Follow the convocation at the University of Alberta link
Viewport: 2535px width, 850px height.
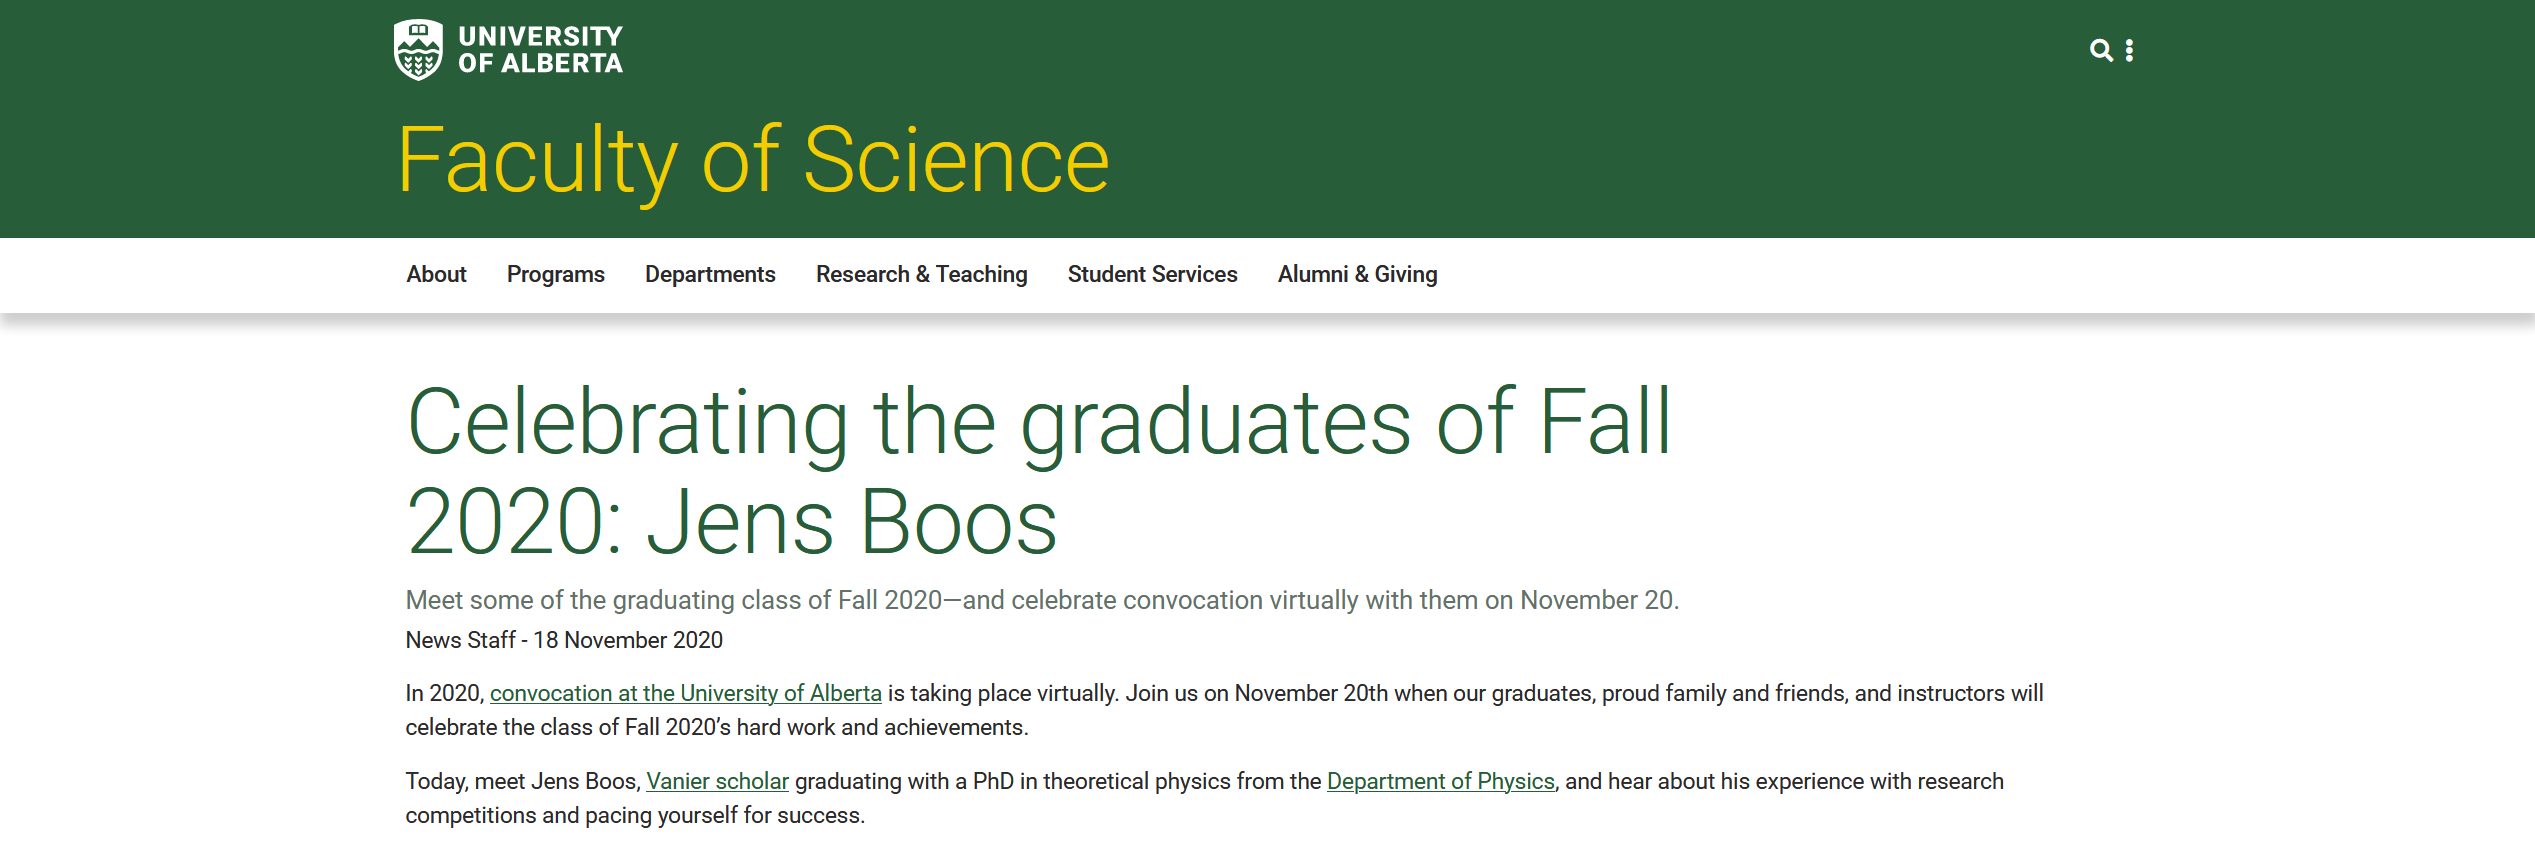point(685,693)
